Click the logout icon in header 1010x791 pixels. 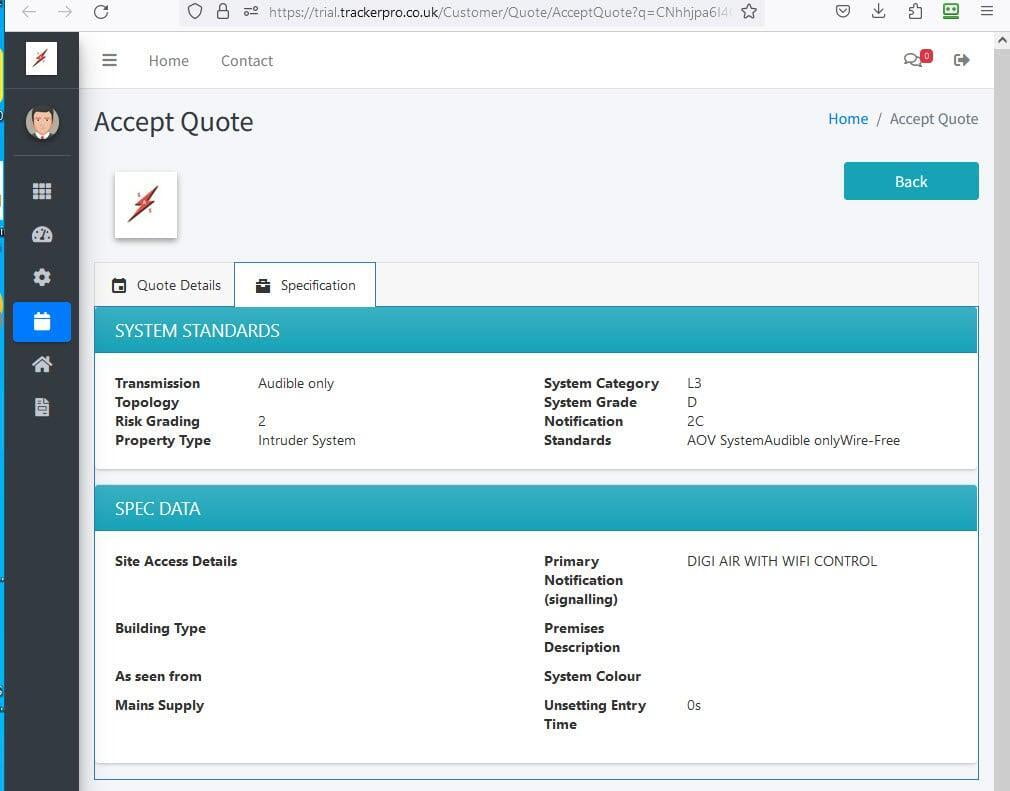(962, 60)
